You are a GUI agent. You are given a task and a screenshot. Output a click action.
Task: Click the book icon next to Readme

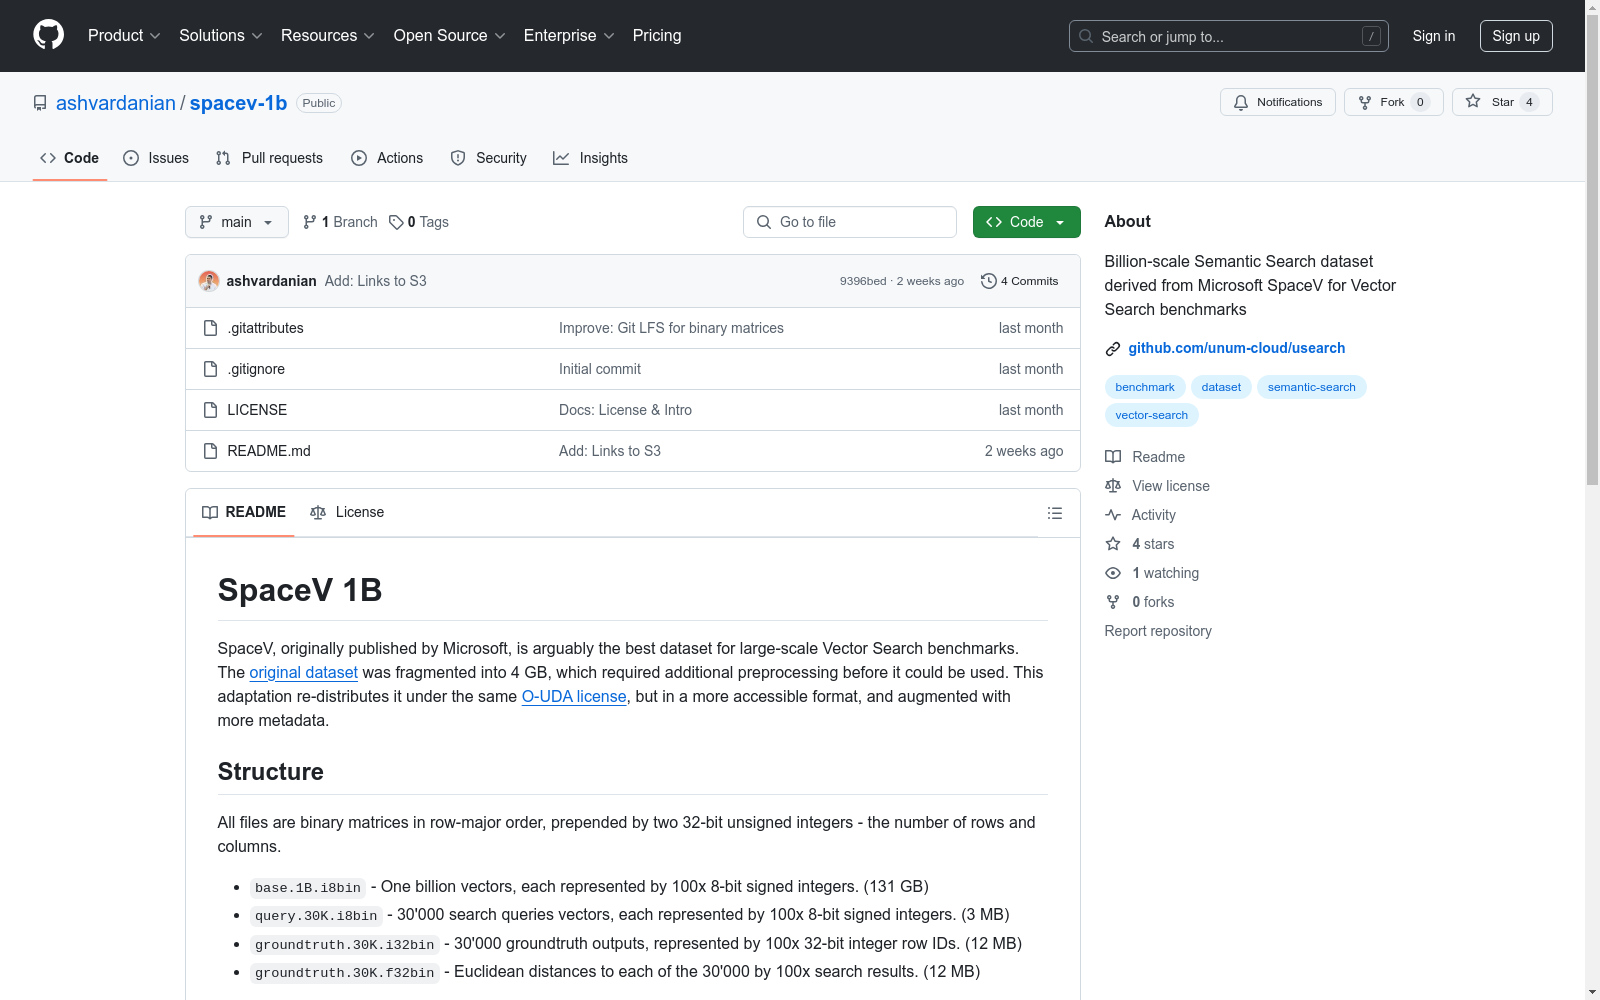pyautogui.click(x=1113, y=457)
